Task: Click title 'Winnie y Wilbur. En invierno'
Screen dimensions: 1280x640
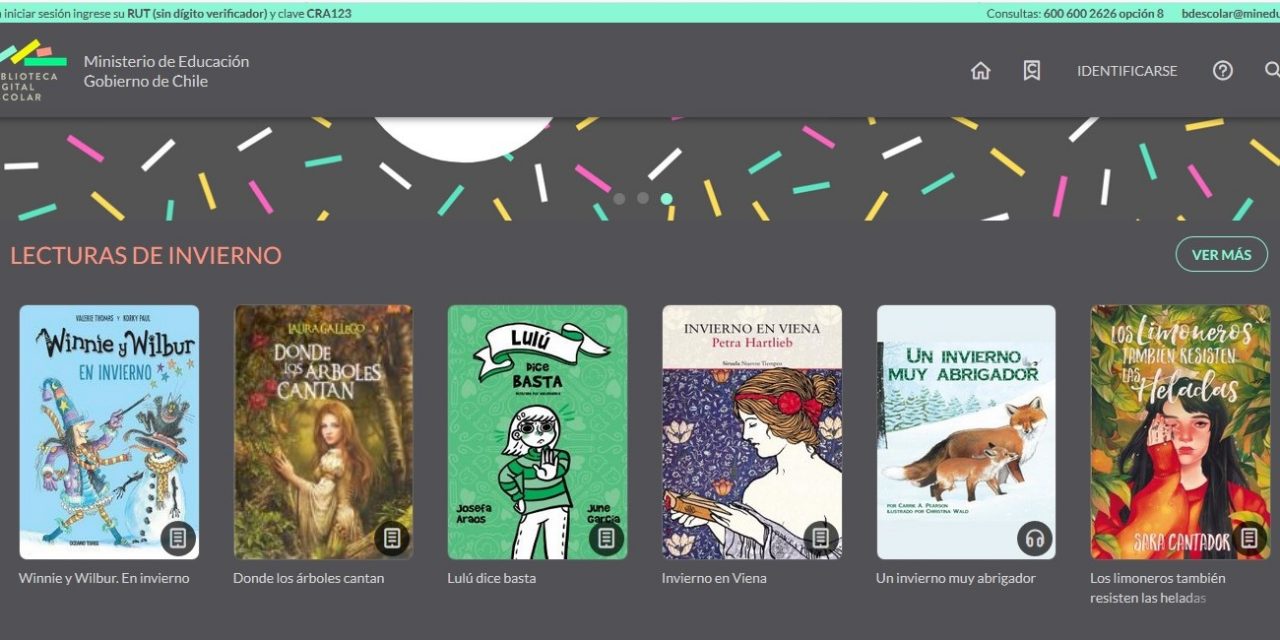Action: coord(104,578)
